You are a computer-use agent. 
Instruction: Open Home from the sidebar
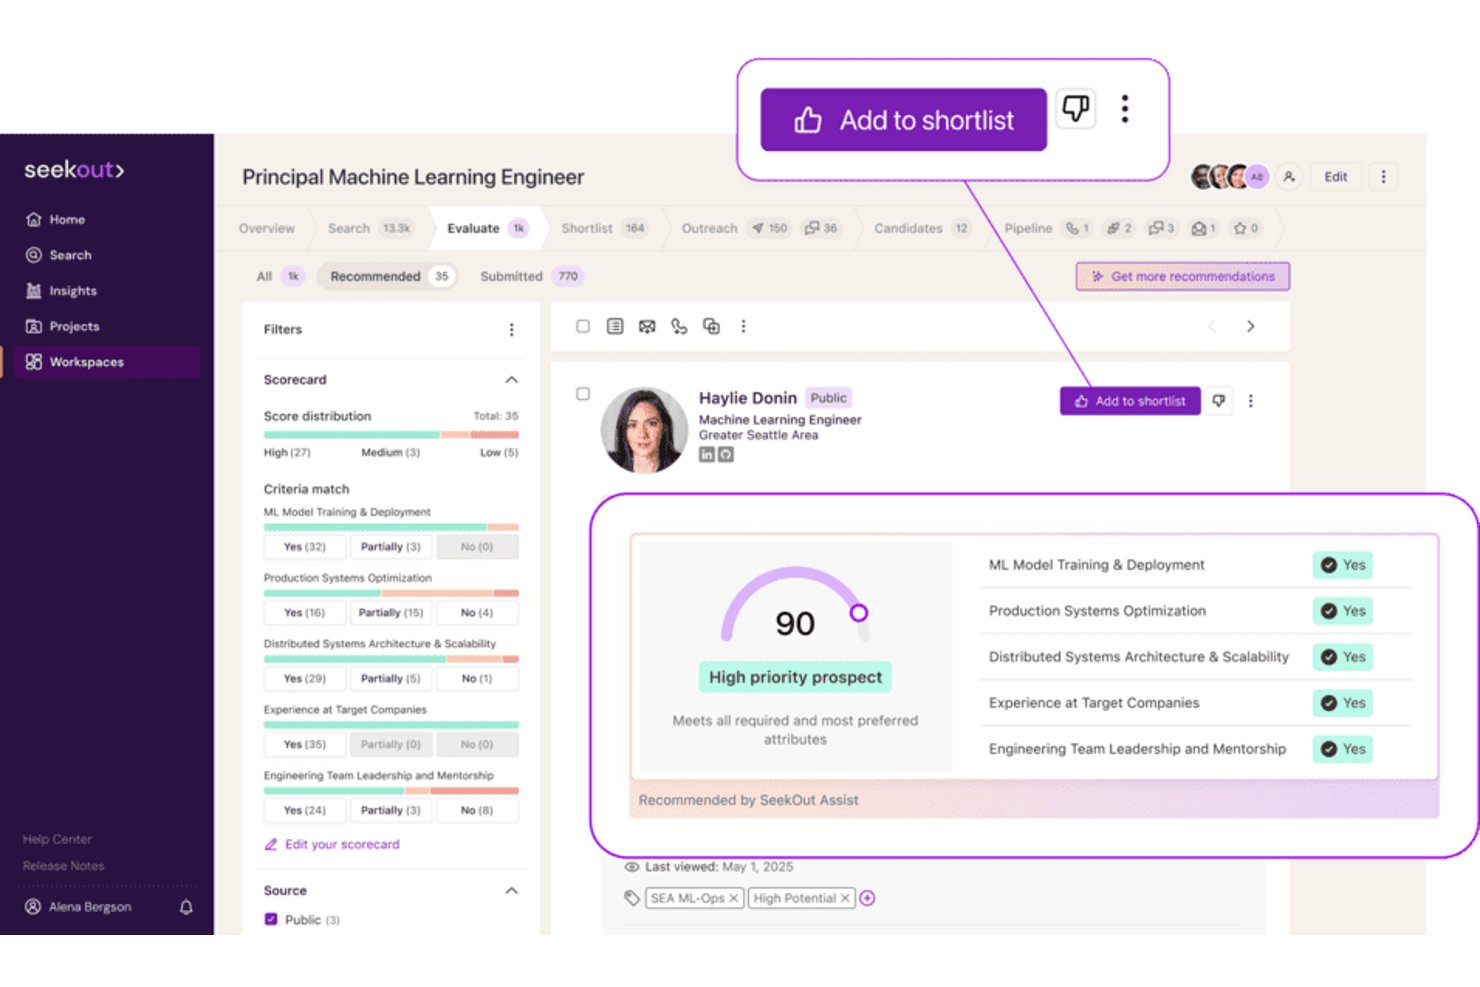tap(56, 219)
